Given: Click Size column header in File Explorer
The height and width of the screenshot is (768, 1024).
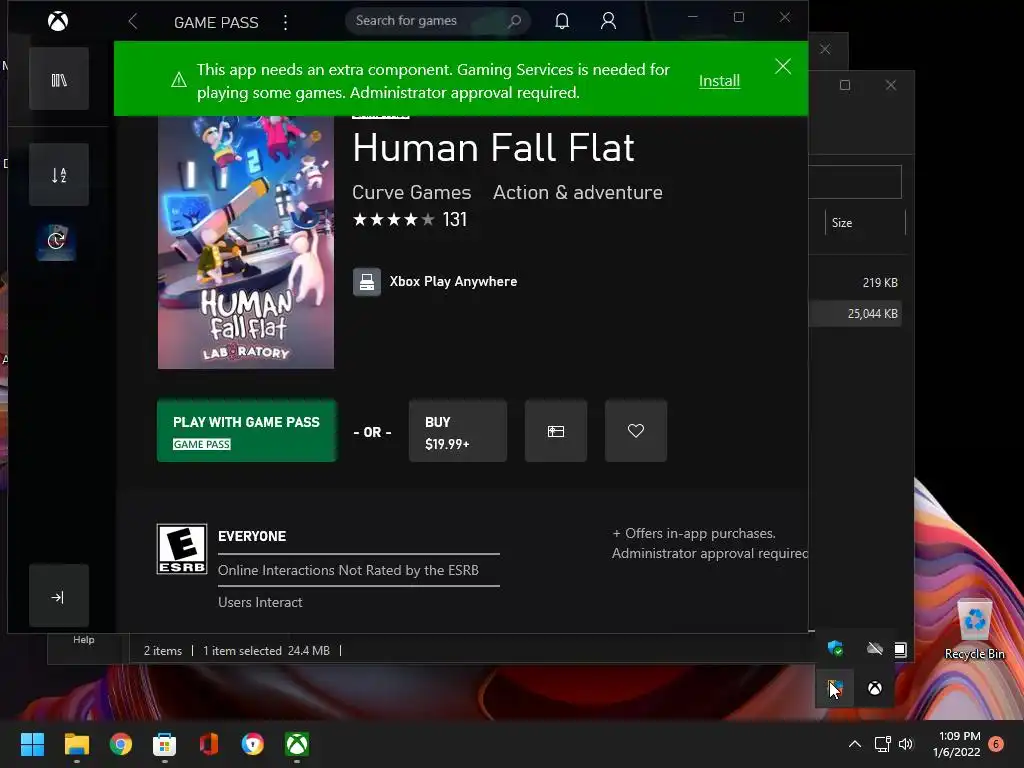Looking at the screenshot, I should click(865, 223).
